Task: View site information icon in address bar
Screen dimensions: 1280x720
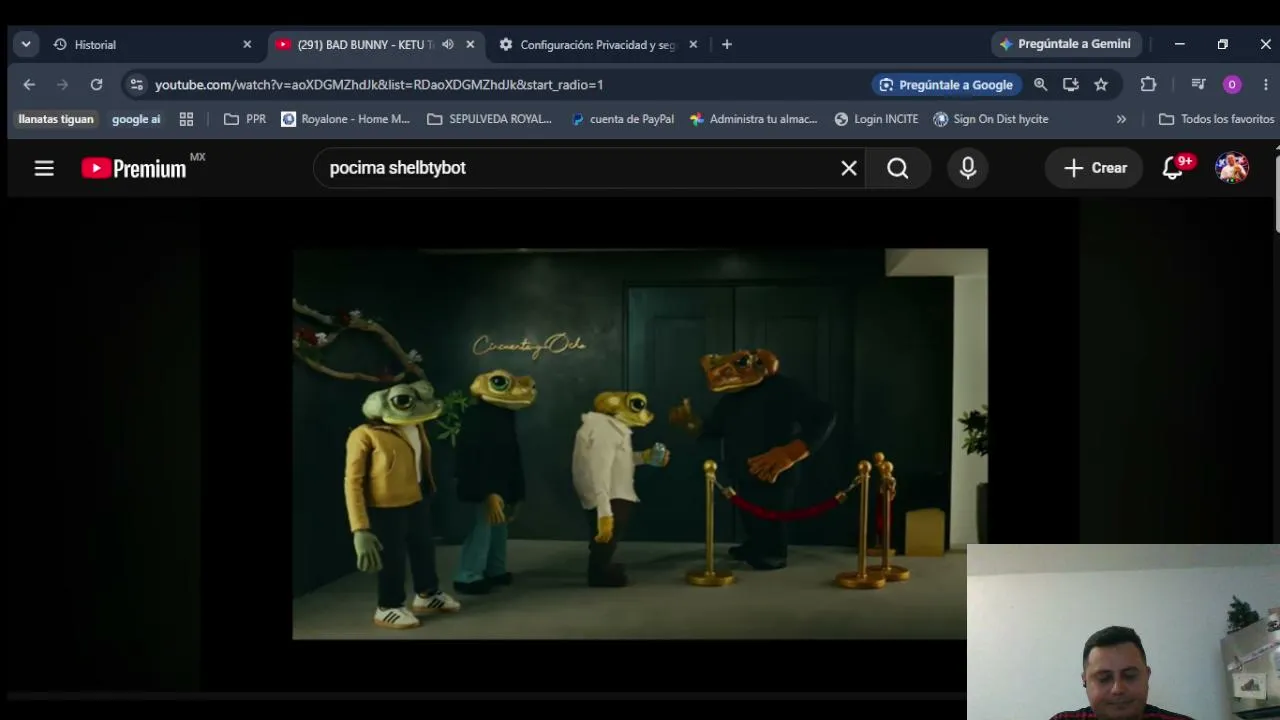Action: [x=137, y=85]
